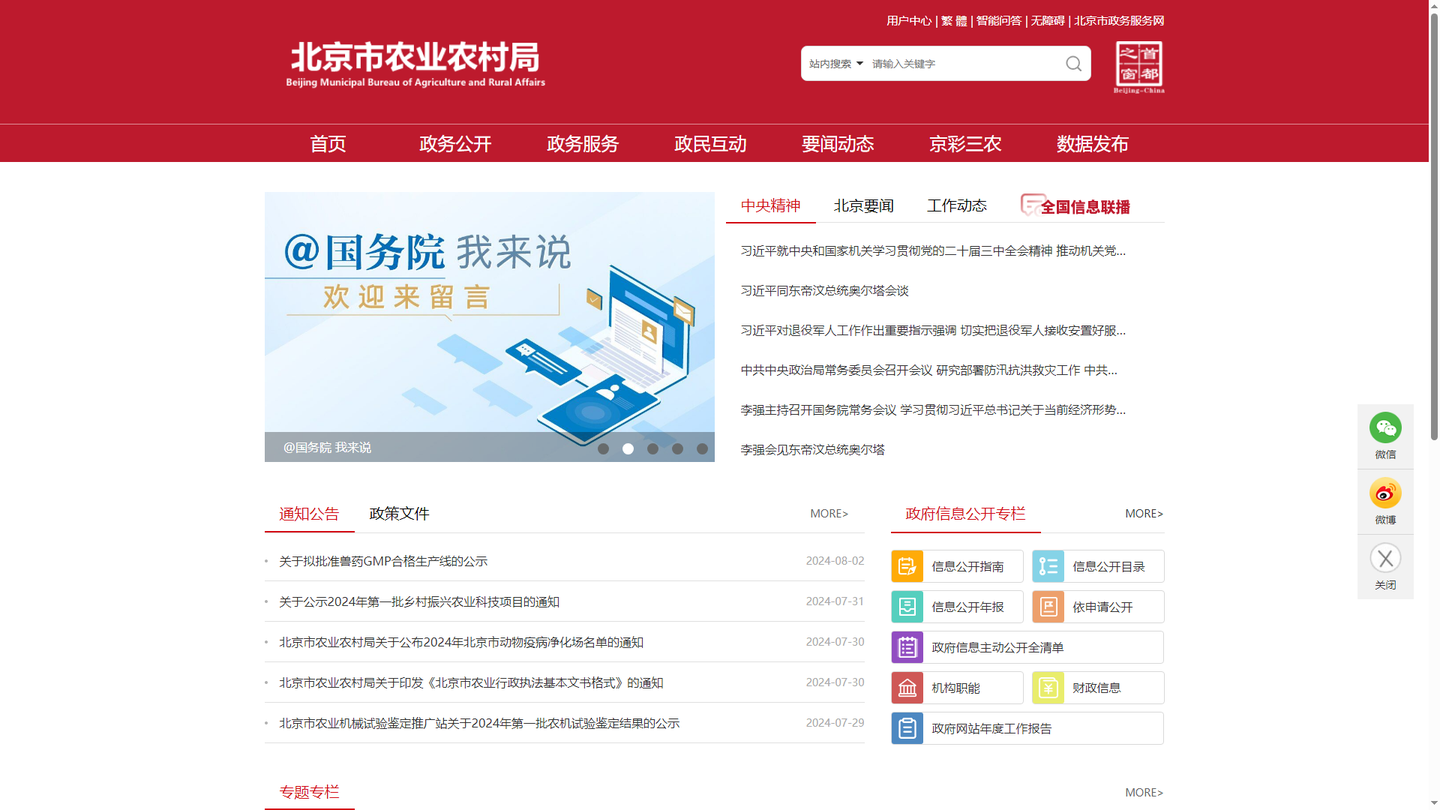Select the fifth carousel dot
The image size is (1440, 810).
702,449
